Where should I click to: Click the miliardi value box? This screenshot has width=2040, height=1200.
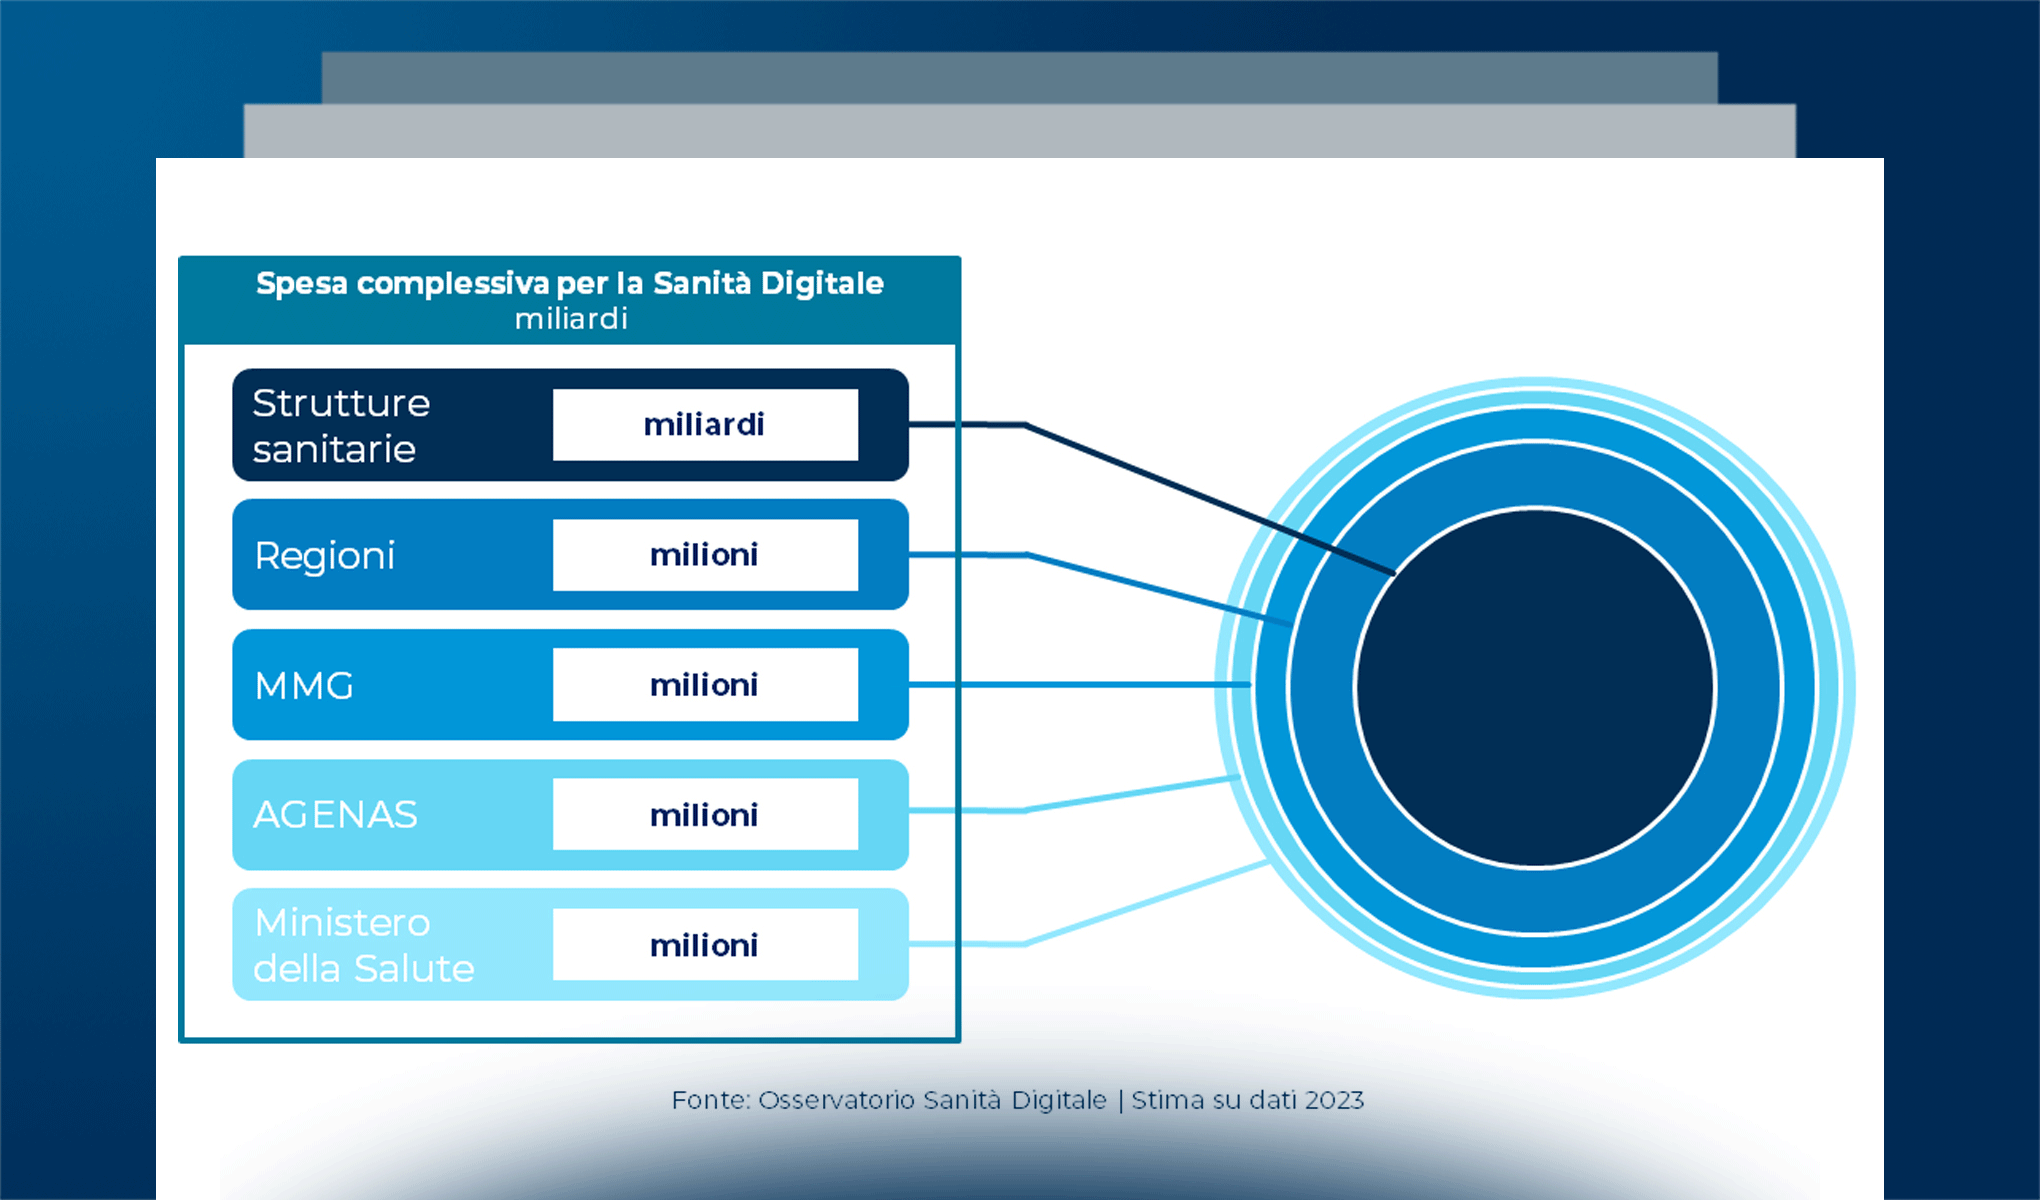[705, 425]
